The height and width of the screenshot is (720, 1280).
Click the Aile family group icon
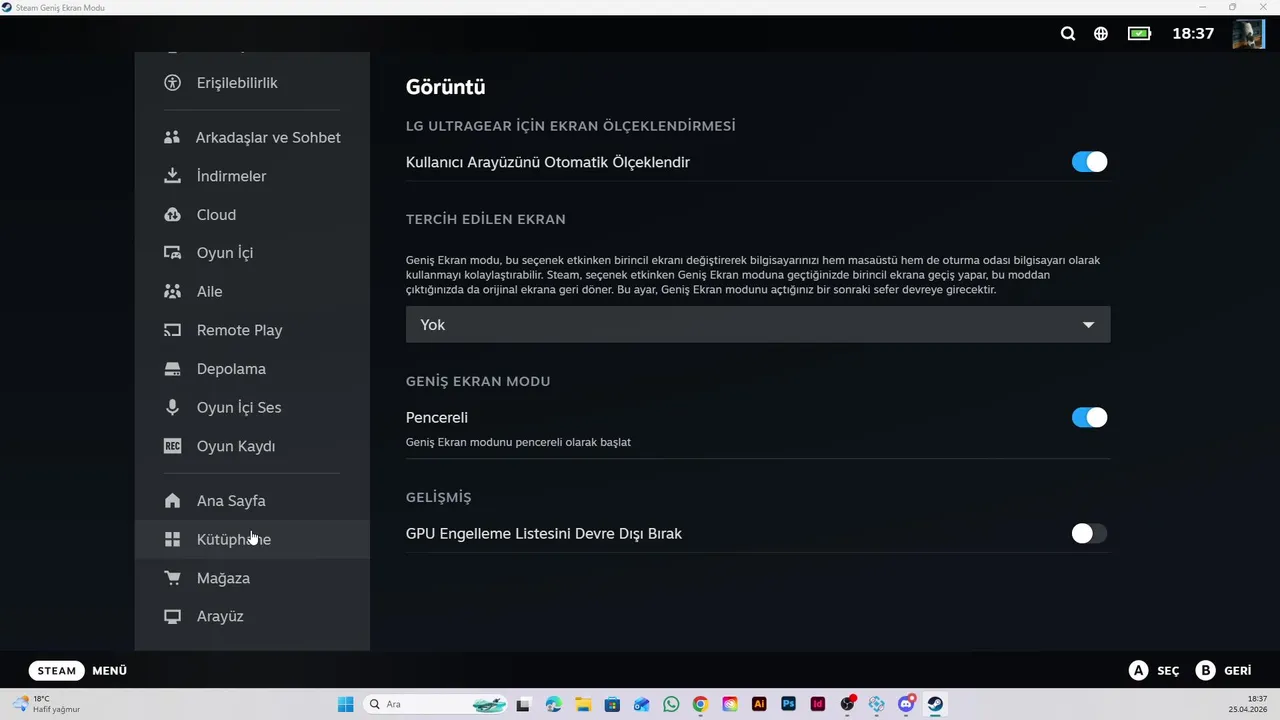172,292
